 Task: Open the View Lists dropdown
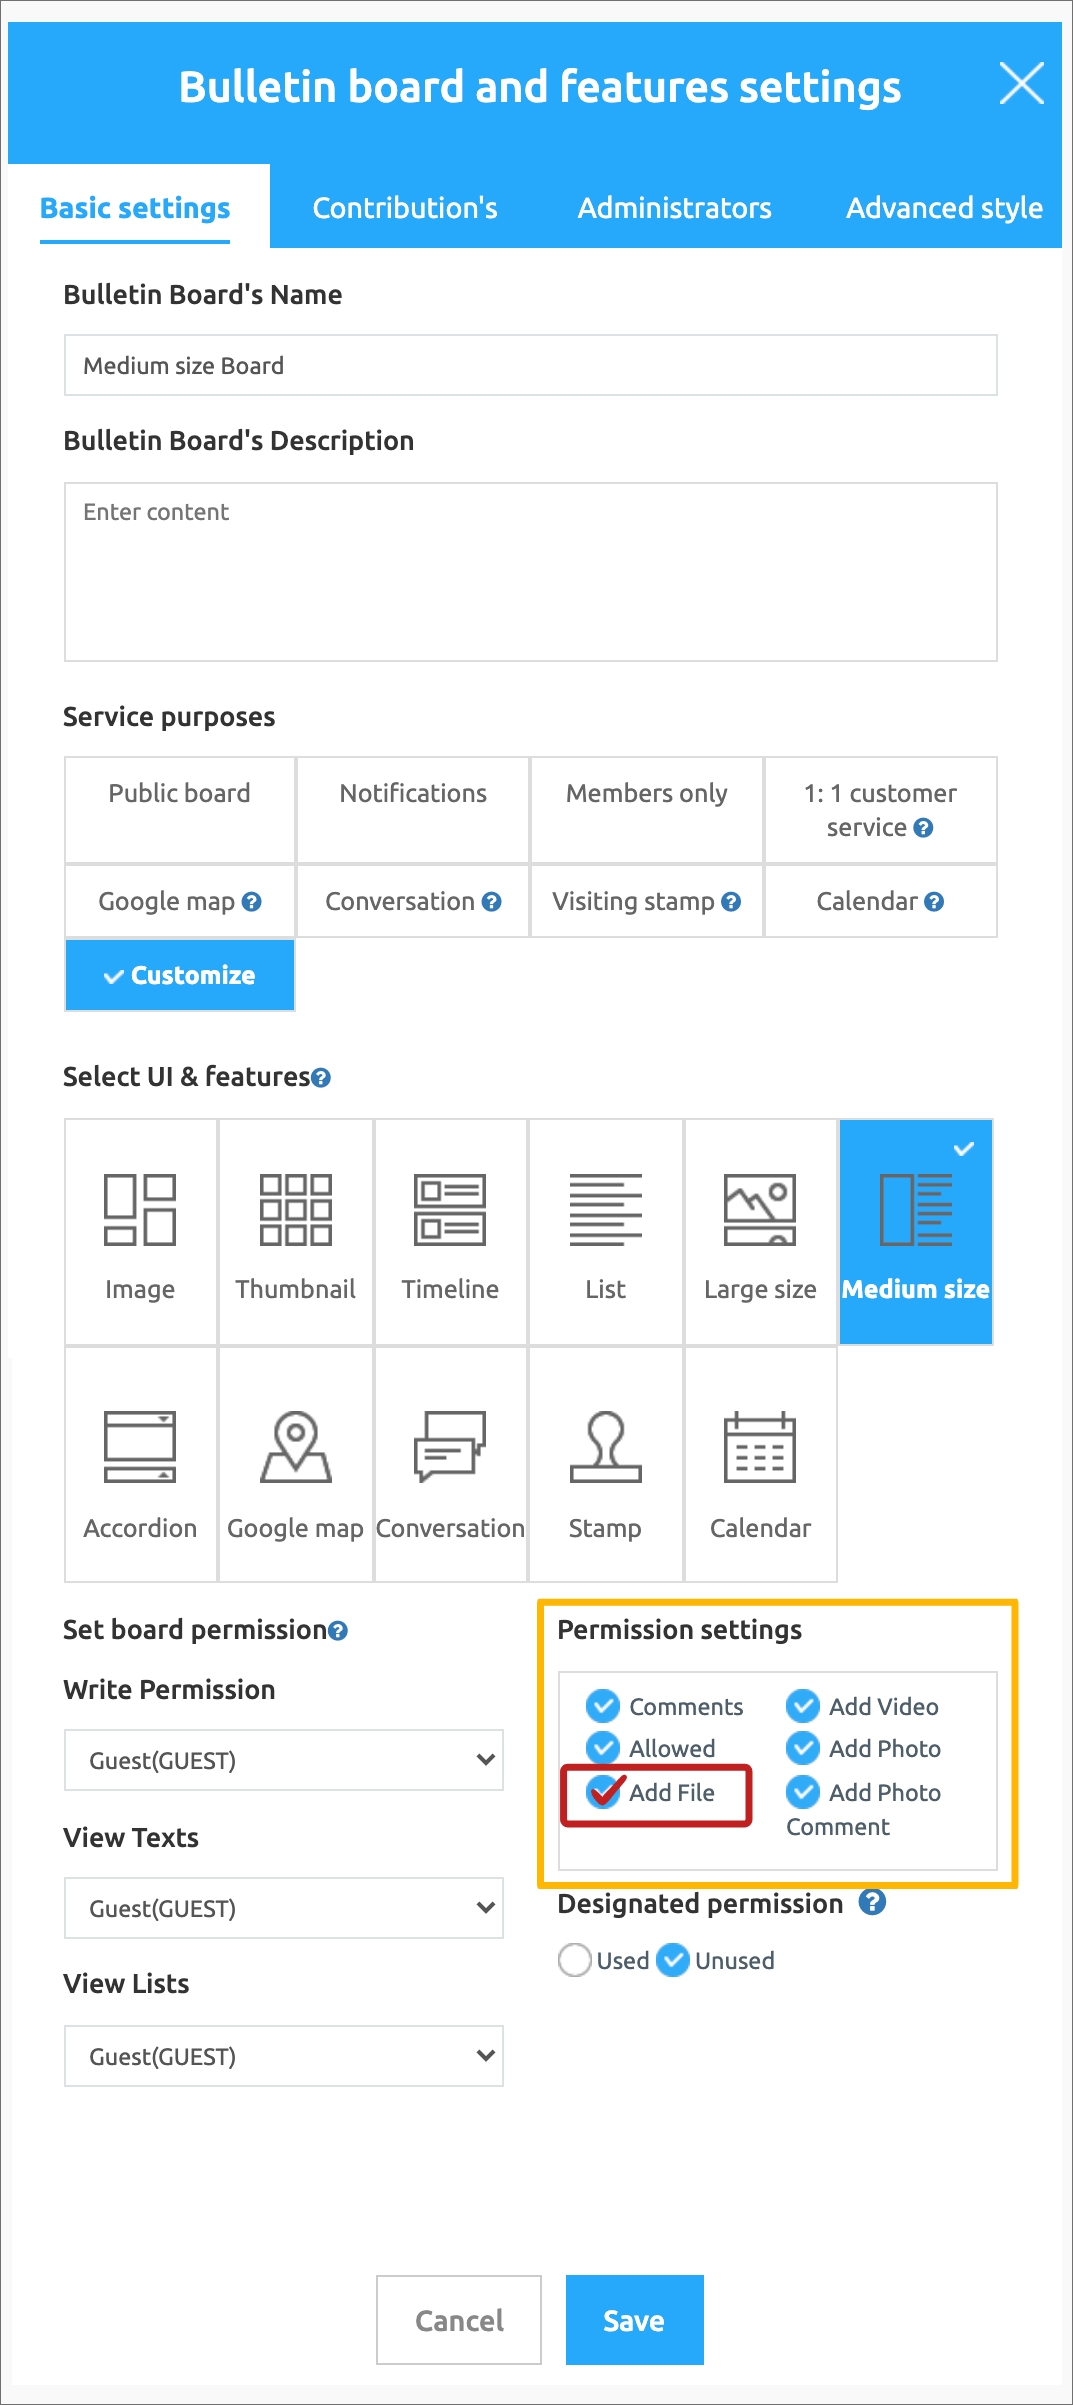click(x=284, y=2056)
